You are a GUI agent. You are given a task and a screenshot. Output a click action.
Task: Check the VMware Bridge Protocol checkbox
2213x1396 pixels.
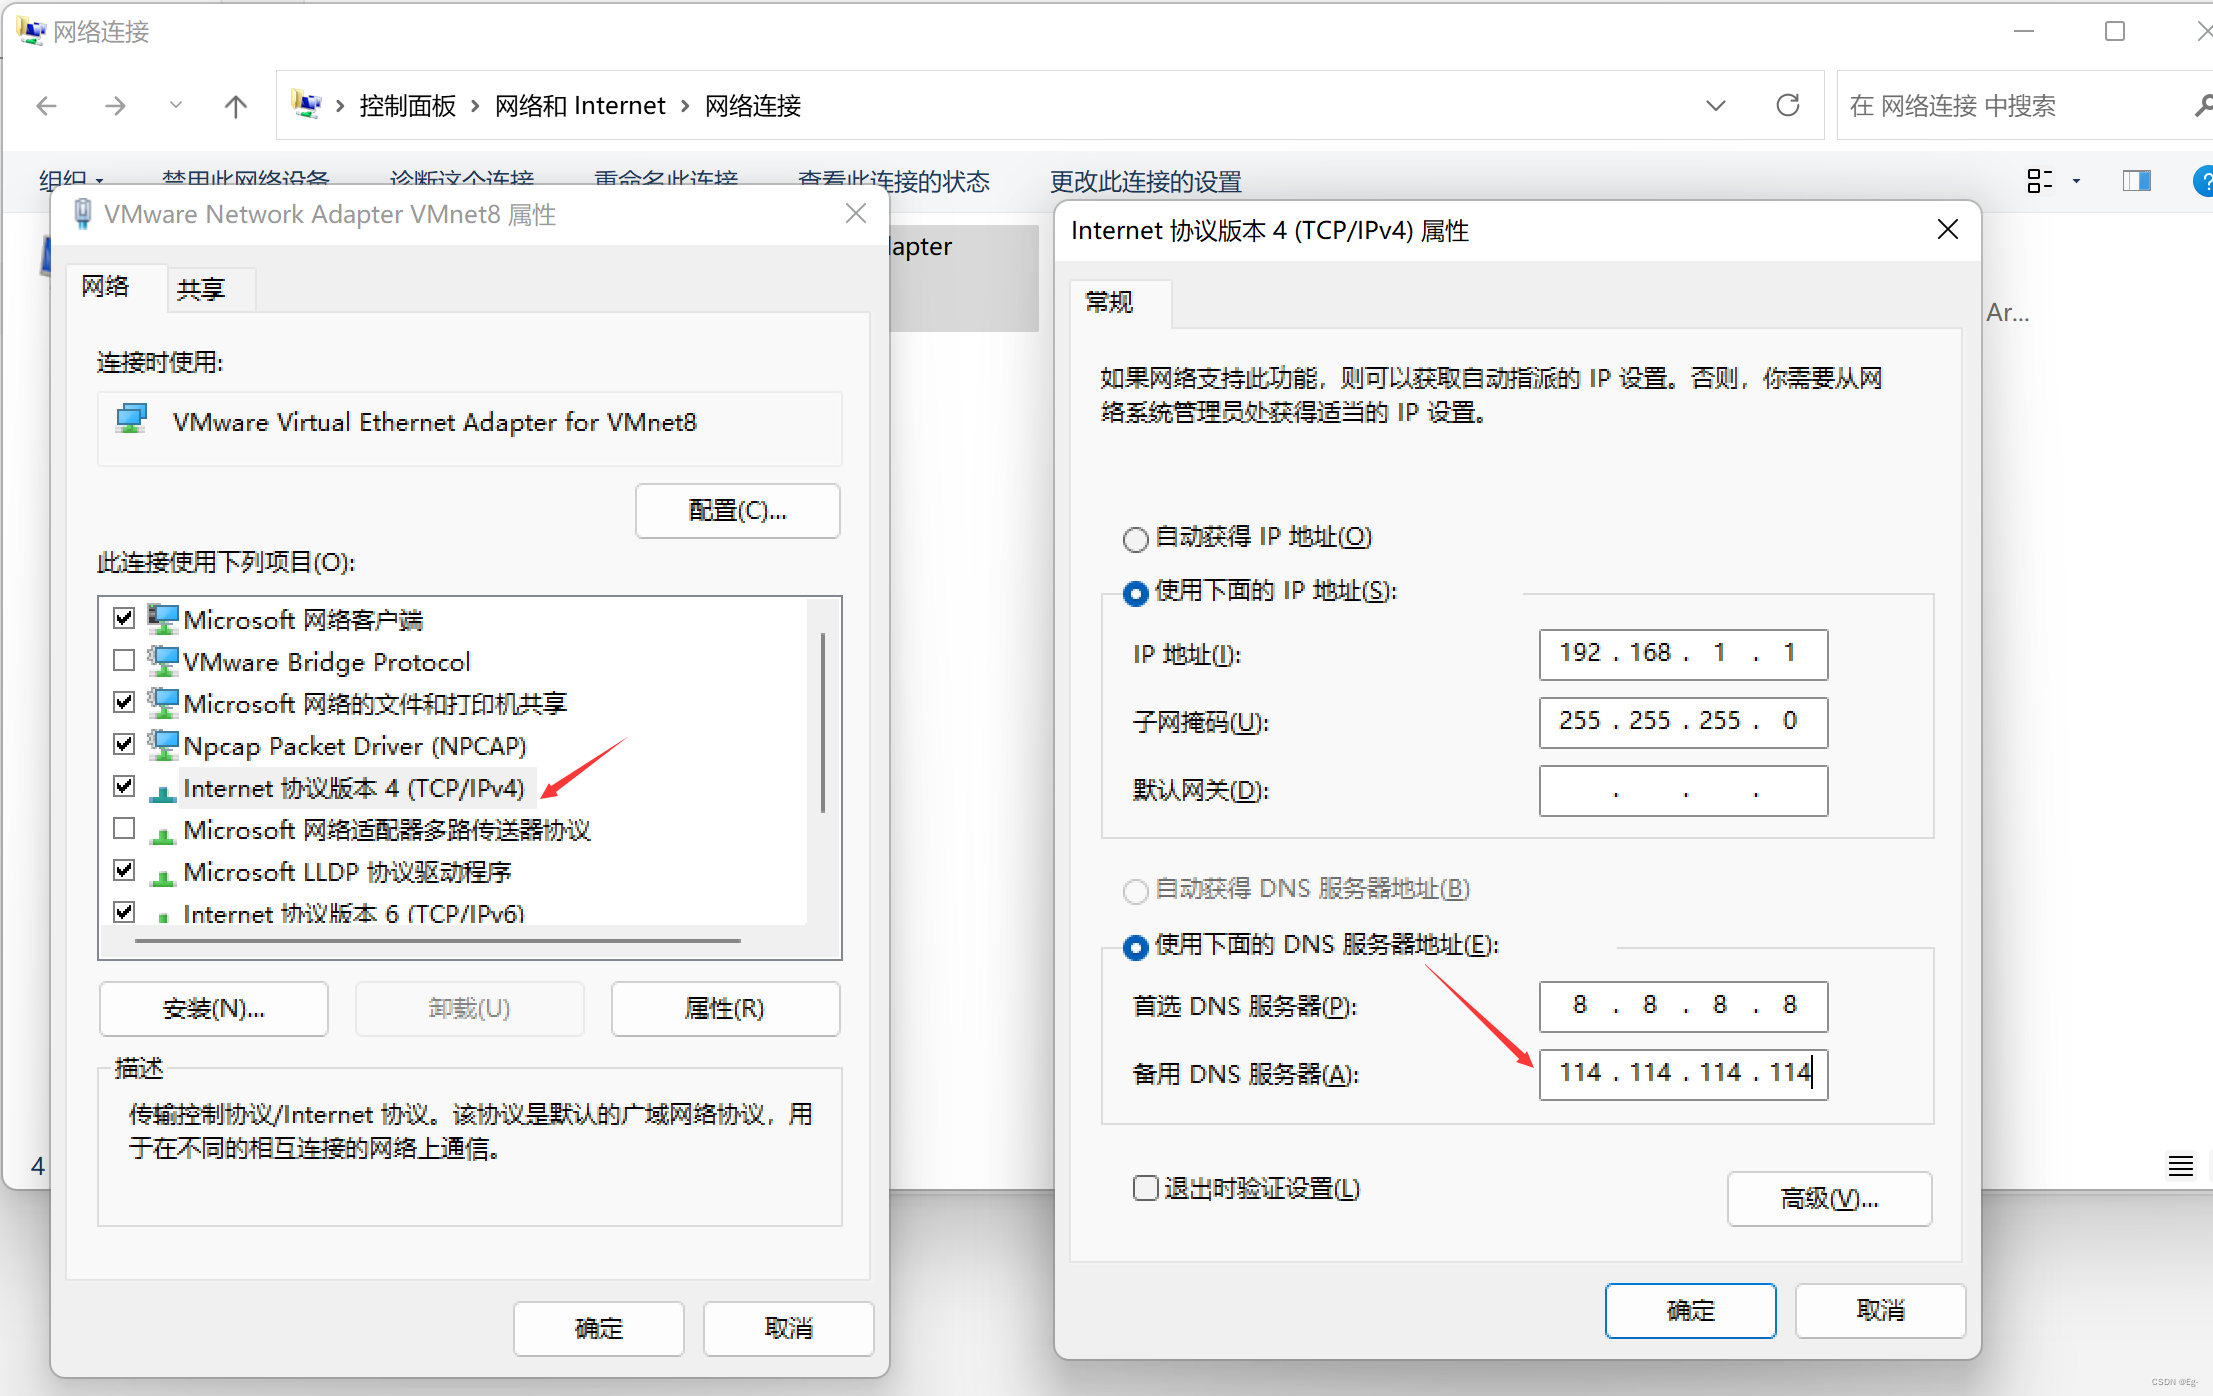coord(124,661)
